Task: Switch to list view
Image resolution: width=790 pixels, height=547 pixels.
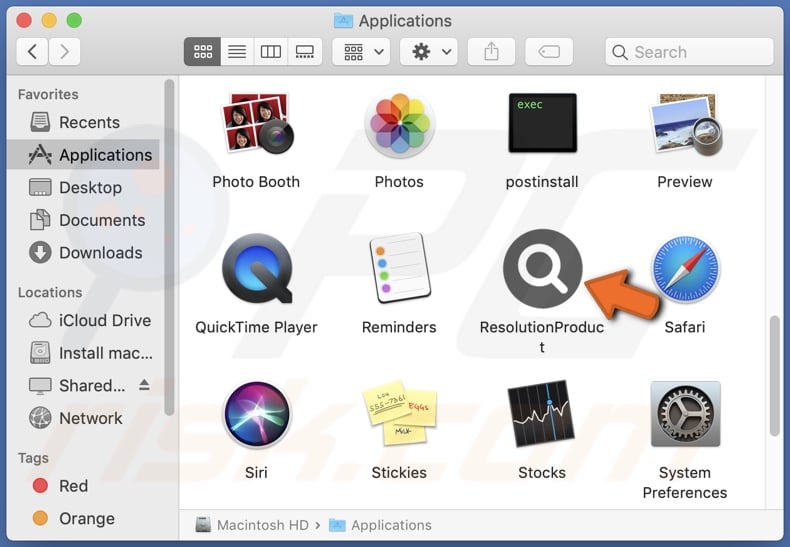Action: (x=237, y=51)
